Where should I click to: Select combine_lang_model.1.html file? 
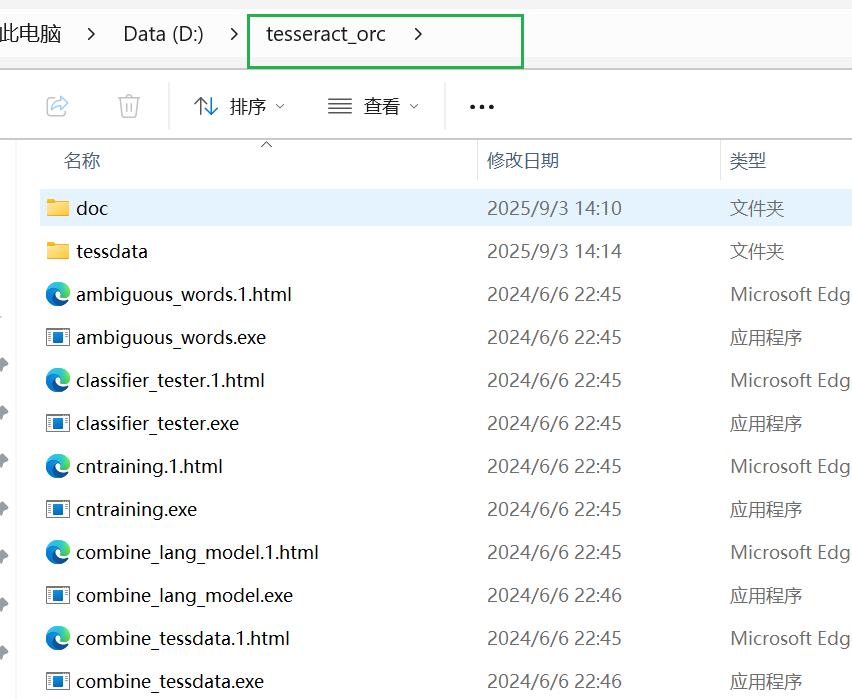(197, 552)
